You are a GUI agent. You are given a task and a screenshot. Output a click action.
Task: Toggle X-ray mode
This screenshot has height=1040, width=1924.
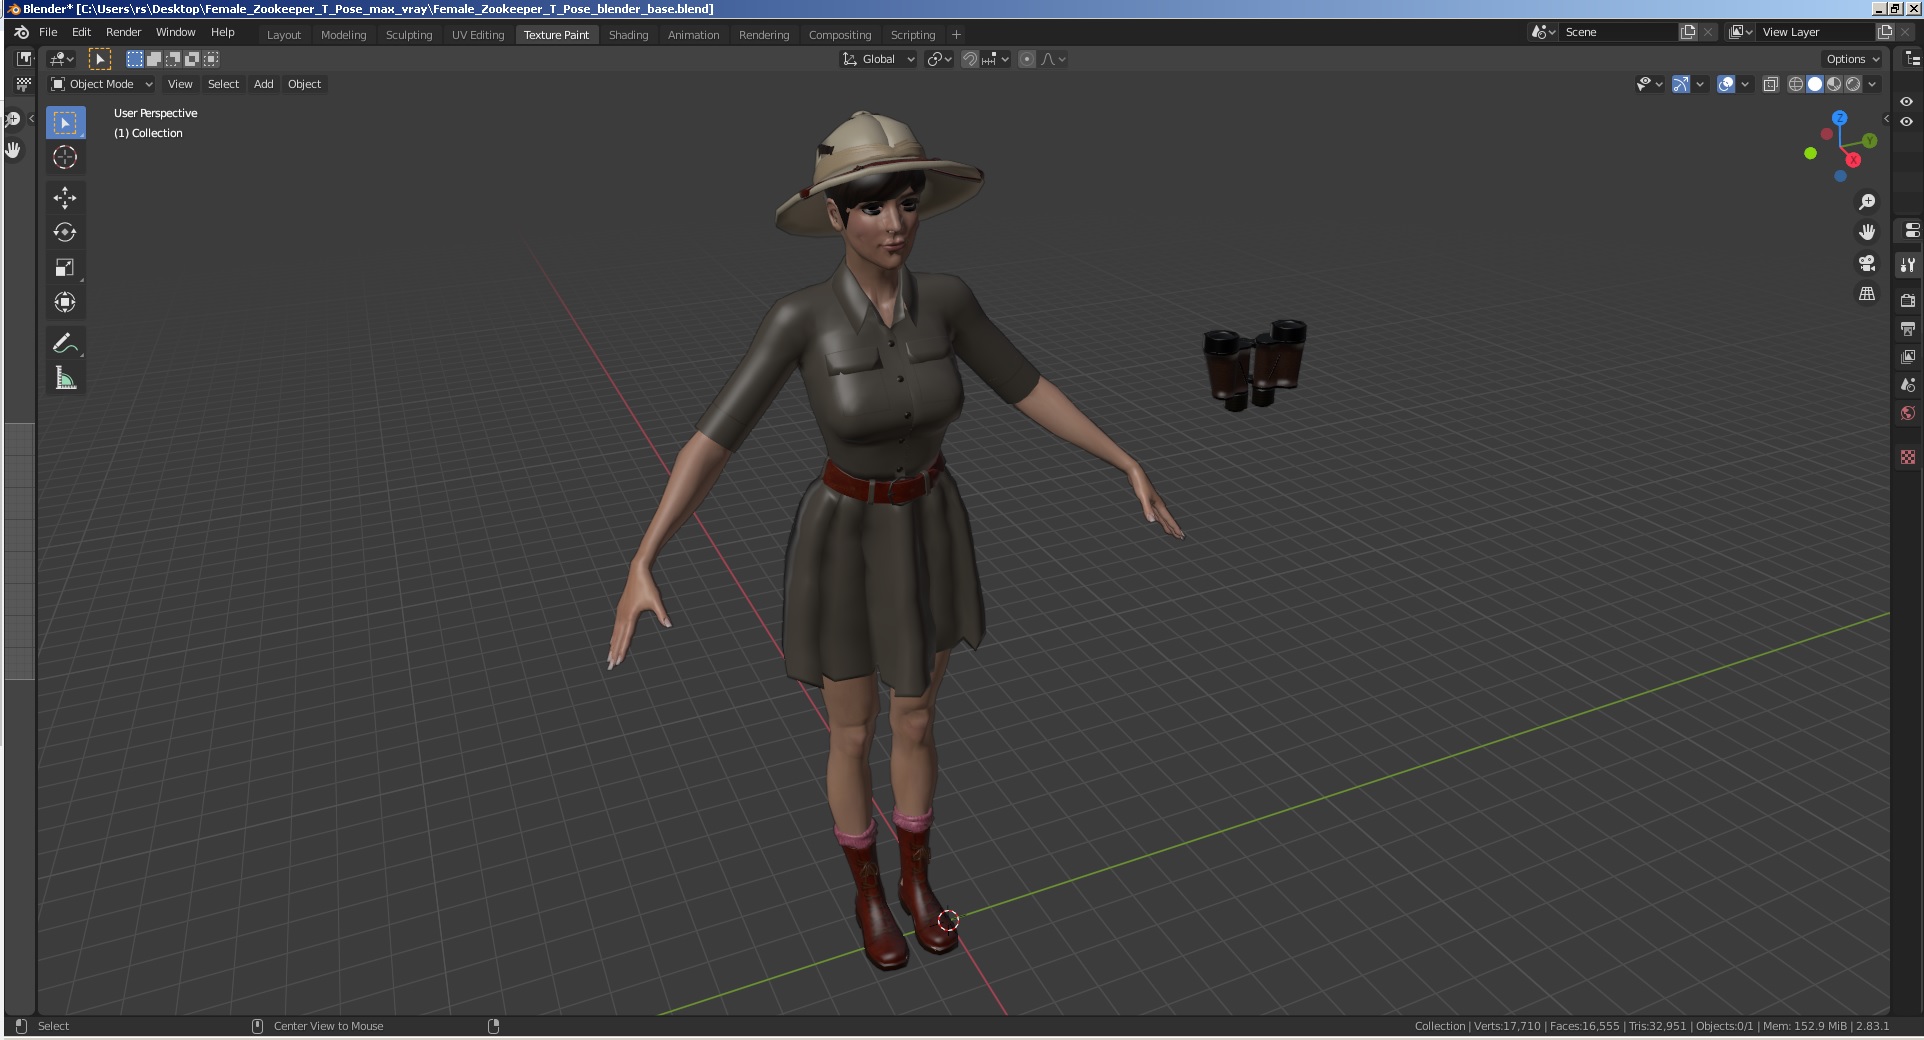click(1771, 84)
